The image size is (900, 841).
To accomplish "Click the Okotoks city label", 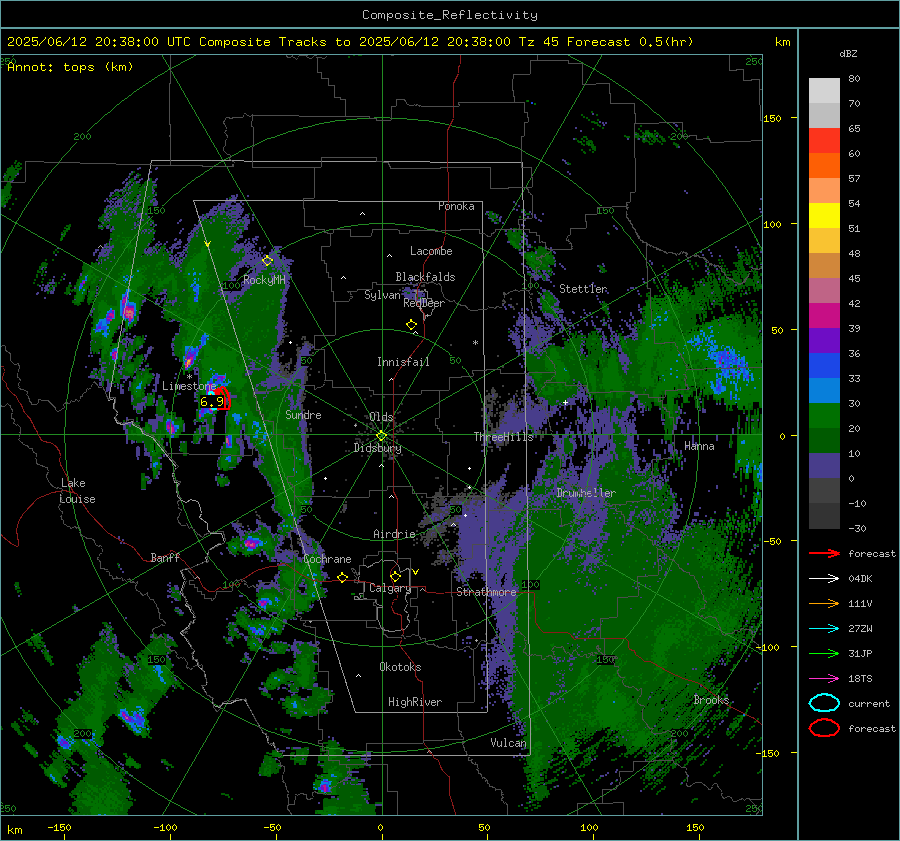I will point(400,667).
